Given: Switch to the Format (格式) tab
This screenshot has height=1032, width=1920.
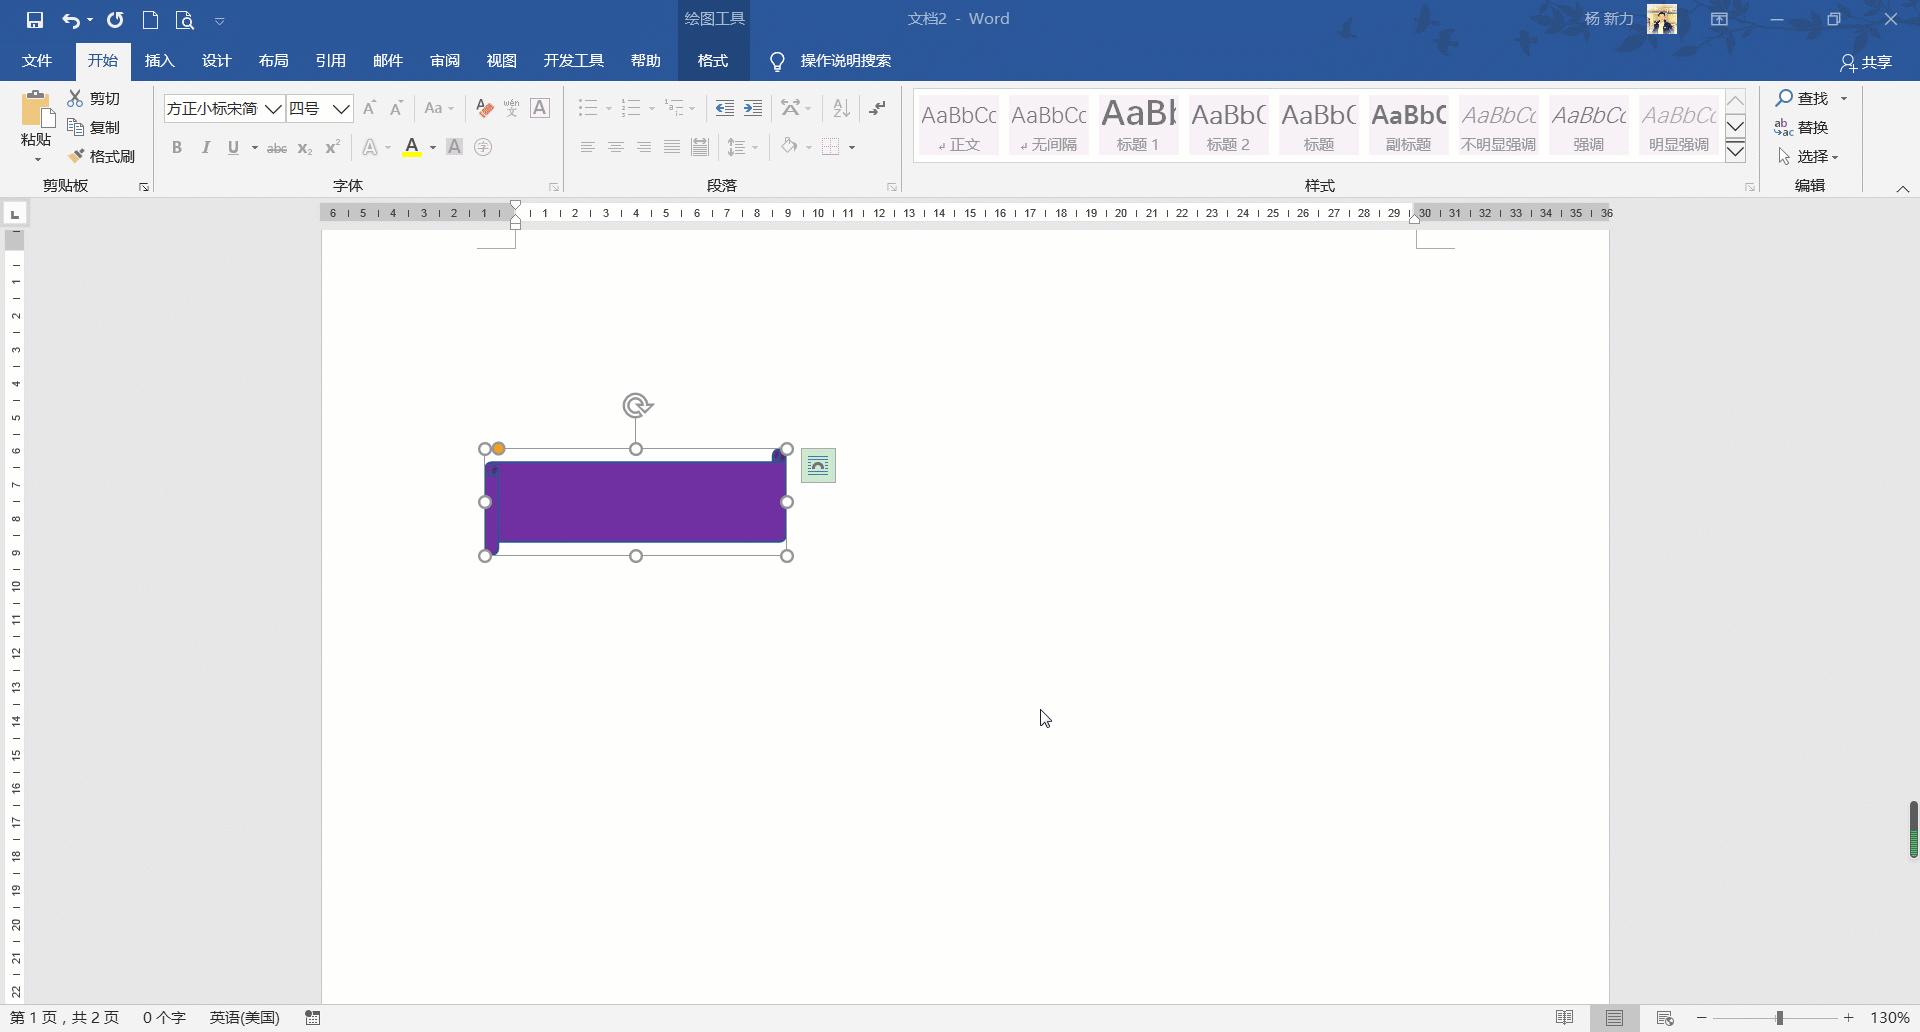Looking at the screenshot, I should pos(712,61).
